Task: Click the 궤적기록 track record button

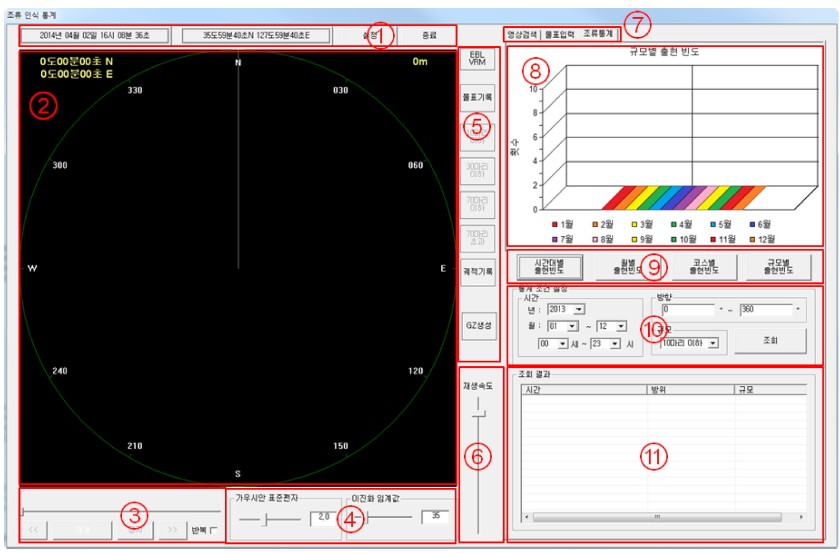Action: tap(477, 272)
